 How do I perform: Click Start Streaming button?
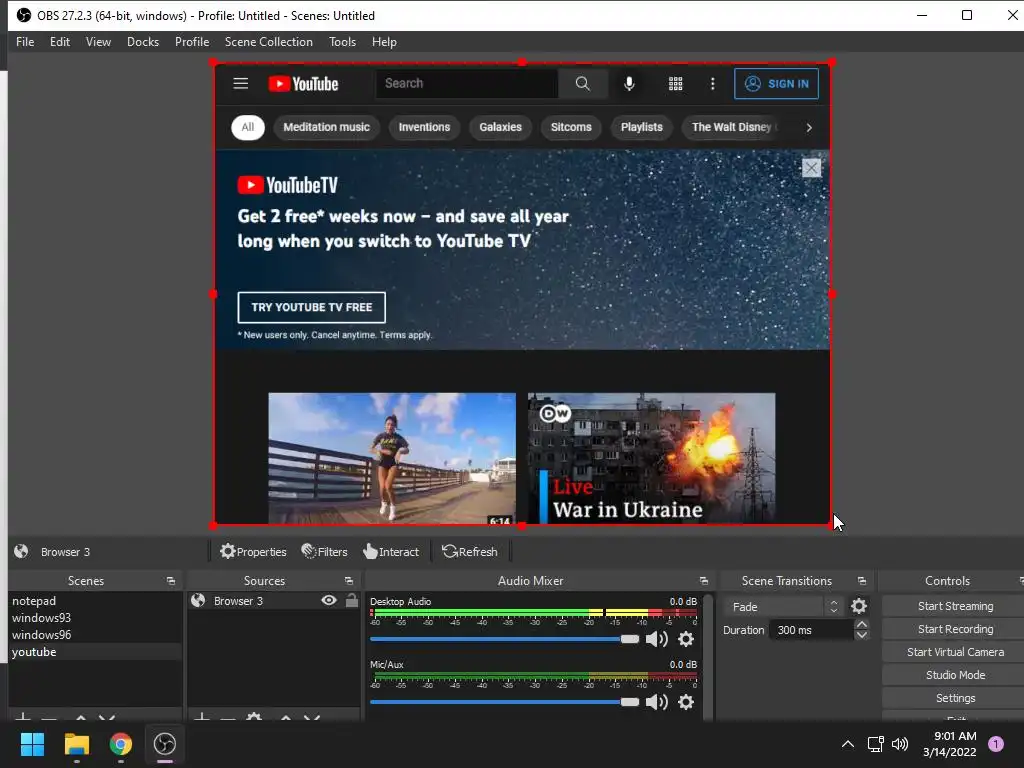(x=955, y=606)
